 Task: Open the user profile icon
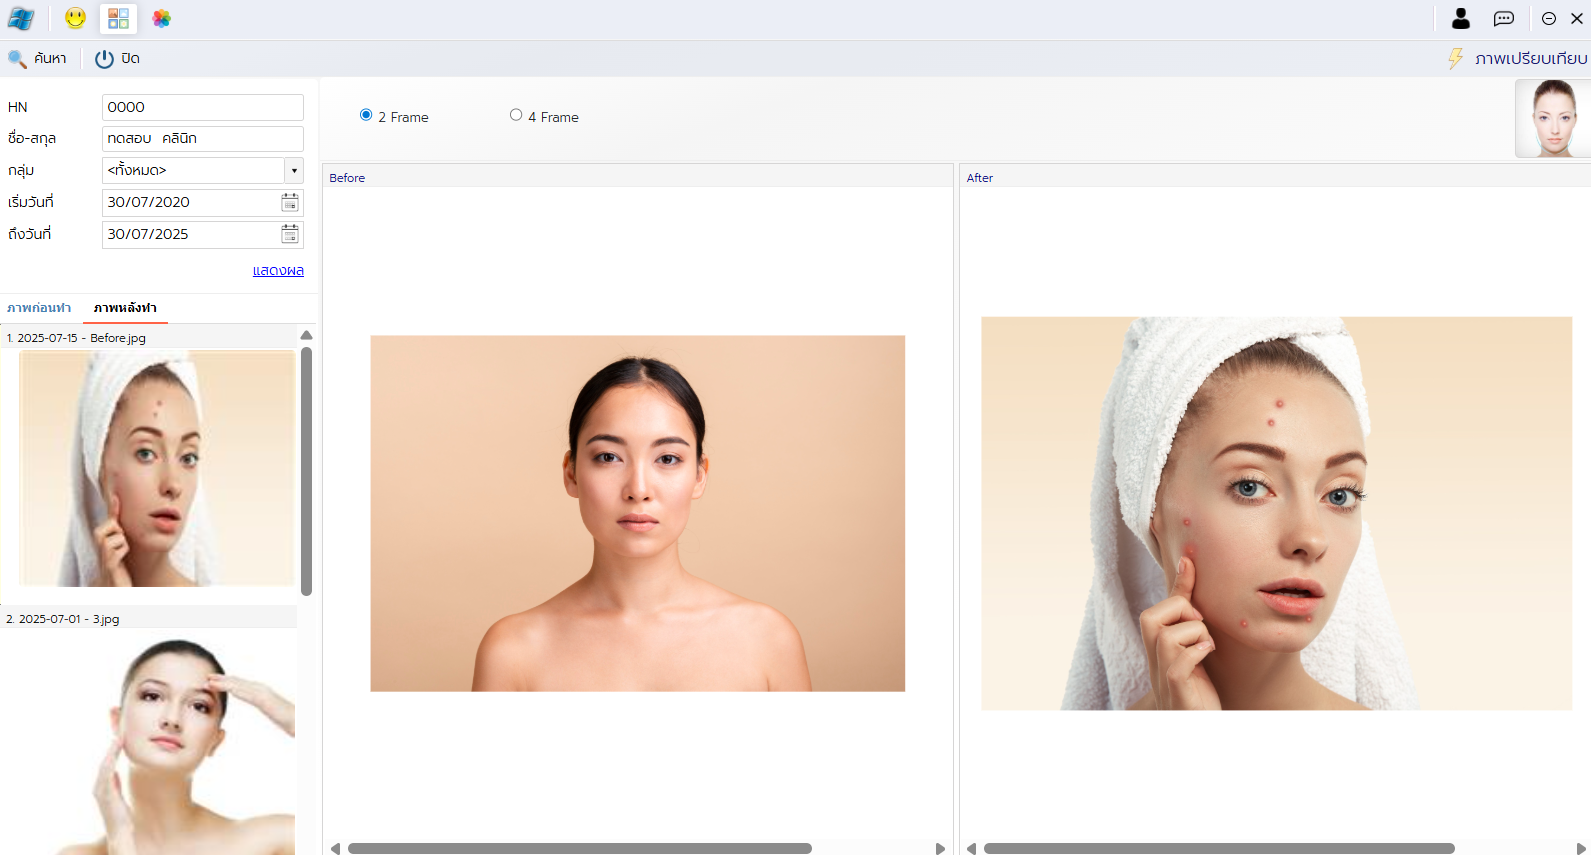1460,18
